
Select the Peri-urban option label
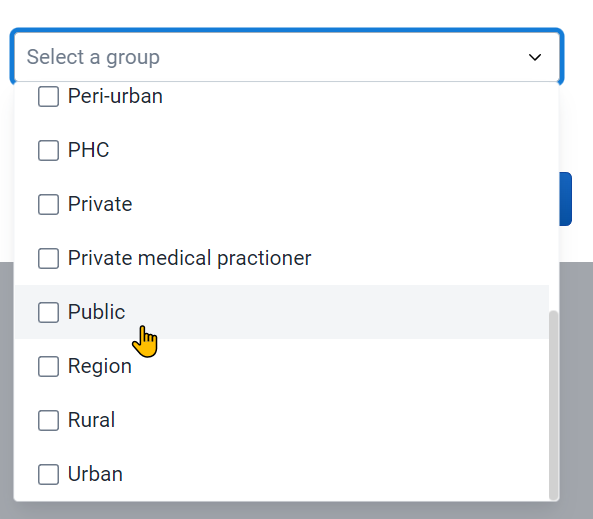tap(115, 96)
